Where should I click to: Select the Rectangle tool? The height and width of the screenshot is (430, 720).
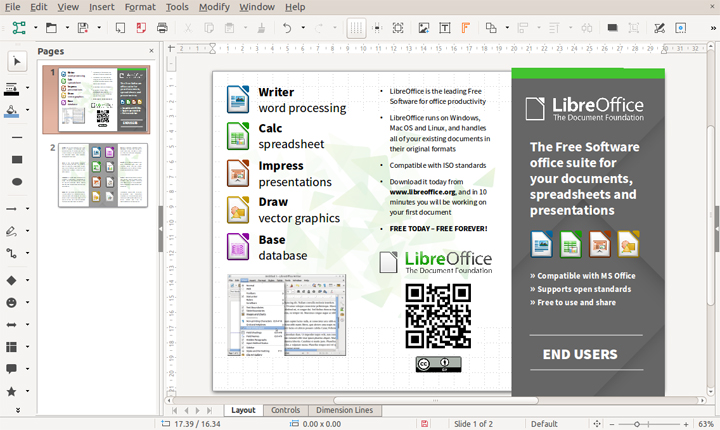click(x=17, y=159)
